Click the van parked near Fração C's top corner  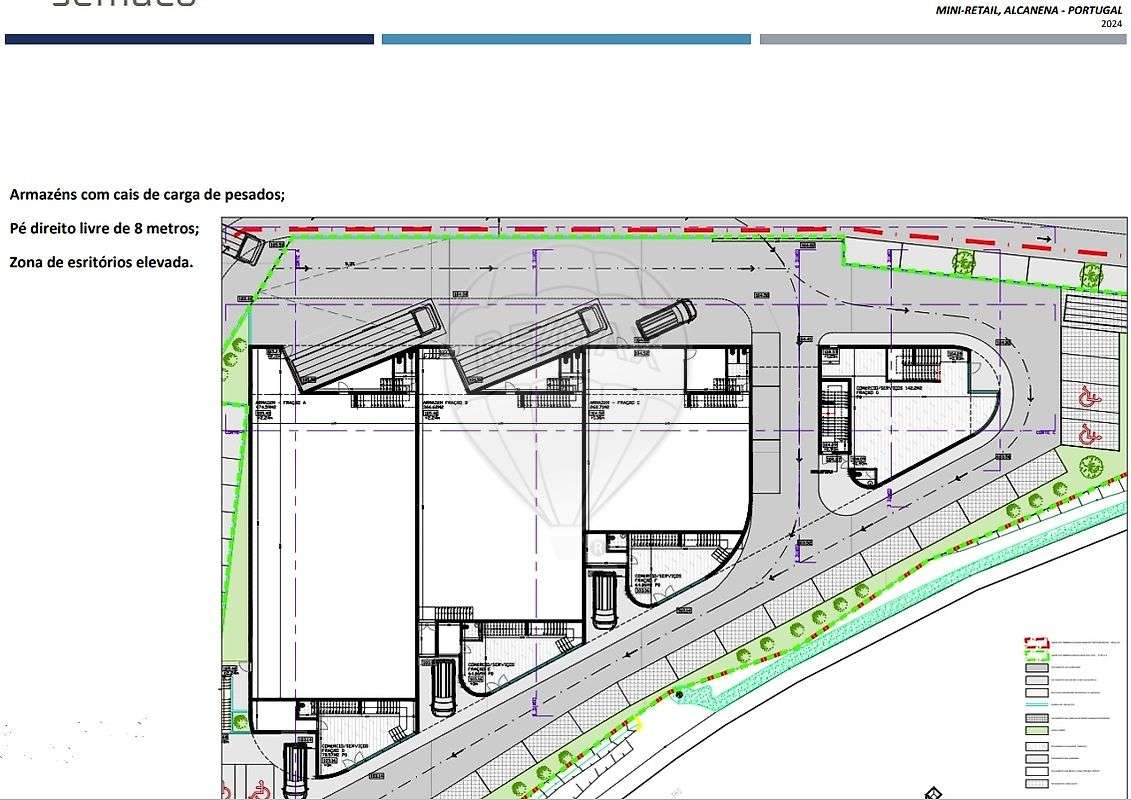[x=665, y=319]
